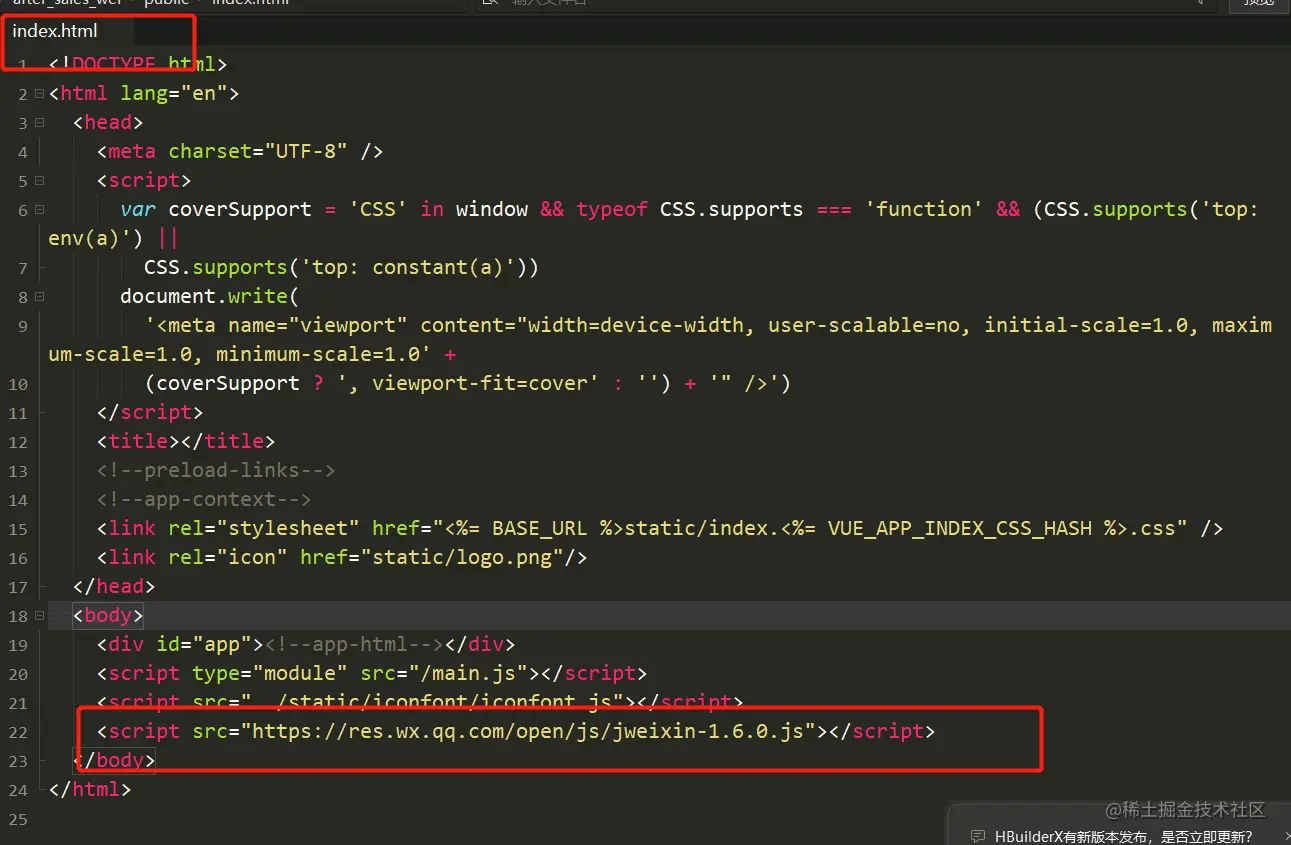
Task: Click the jweixin-1.6.0.js script URL
Action: pyautogui.click(x=529, y=732)
